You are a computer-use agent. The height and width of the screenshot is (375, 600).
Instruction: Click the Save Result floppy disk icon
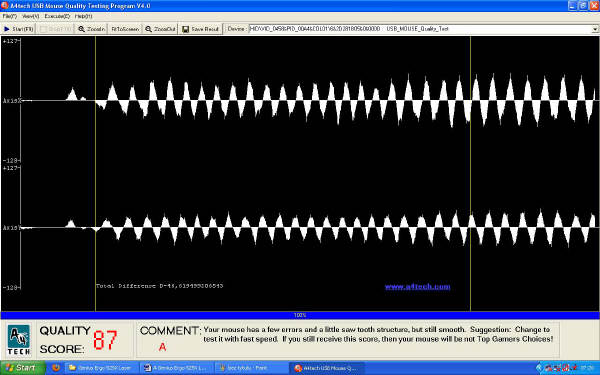(186, 29)
